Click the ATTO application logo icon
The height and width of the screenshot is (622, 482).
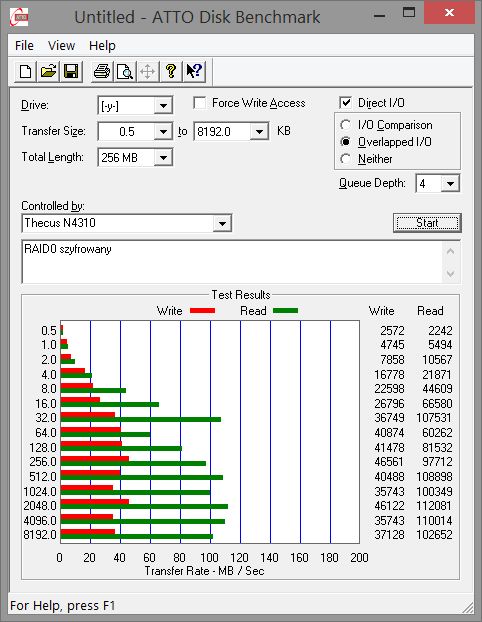click(x=19, y=17)
